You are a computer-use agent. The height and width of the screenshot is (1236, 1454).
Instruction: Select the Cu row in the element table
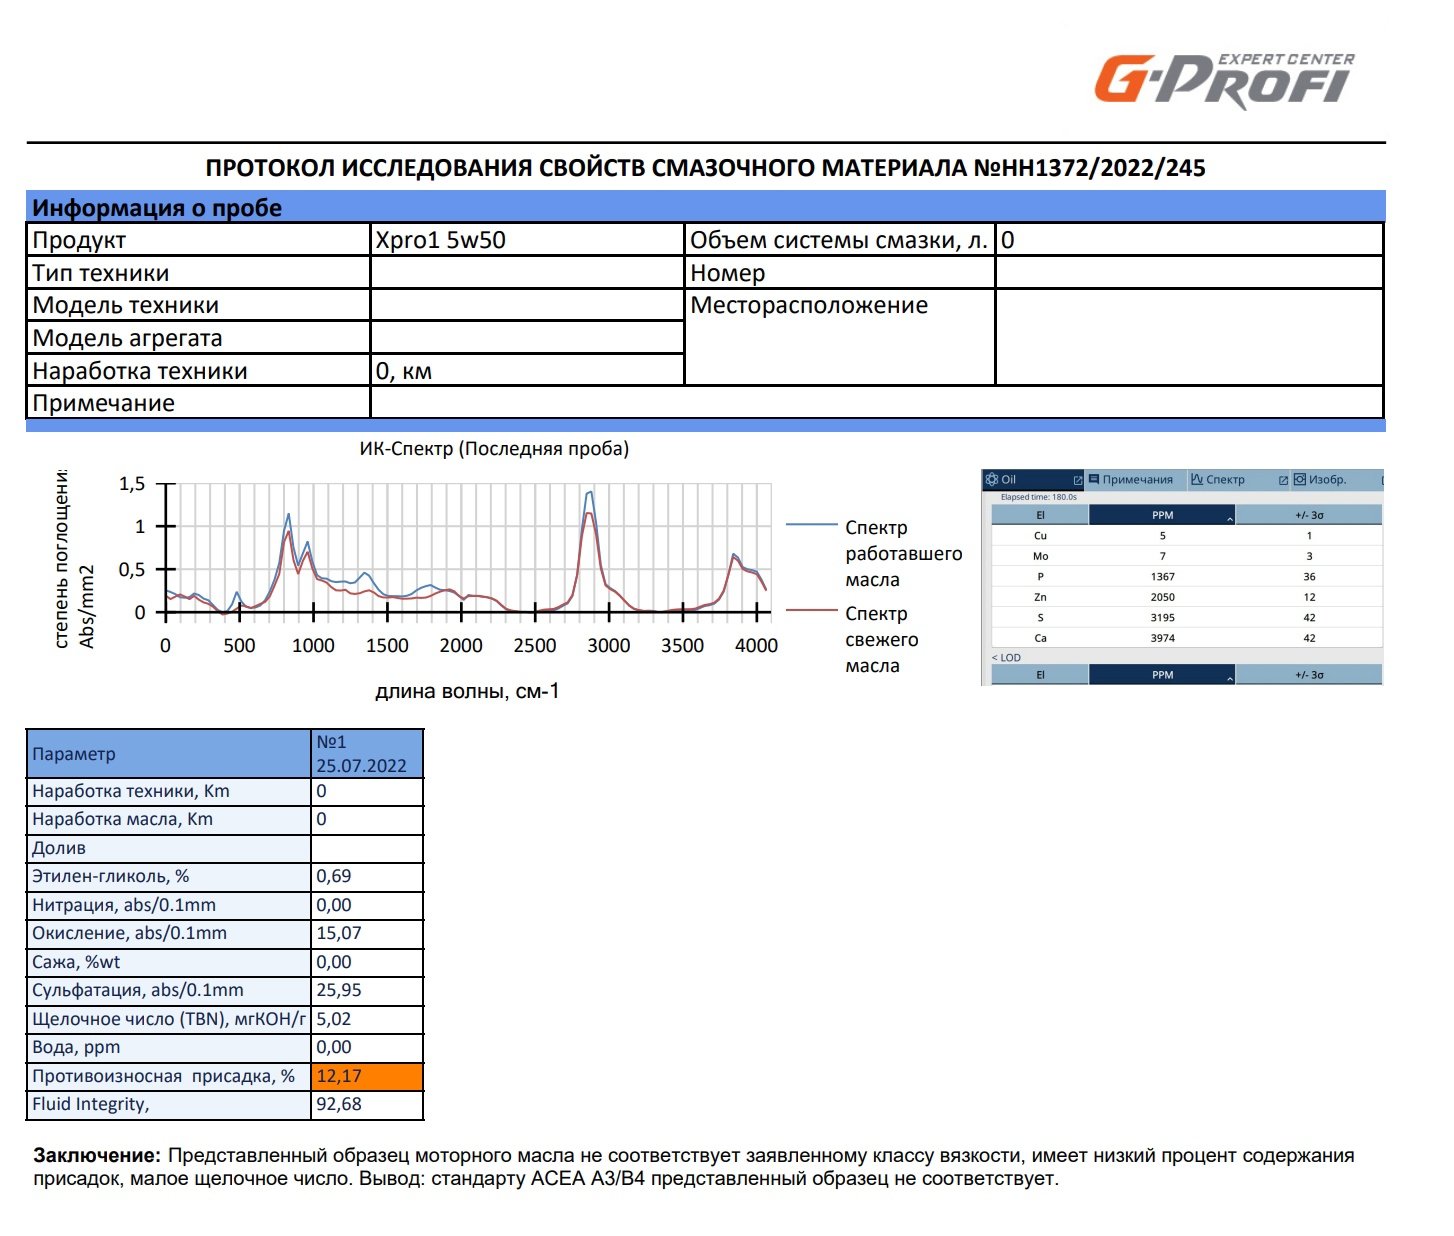point(1187,536)
